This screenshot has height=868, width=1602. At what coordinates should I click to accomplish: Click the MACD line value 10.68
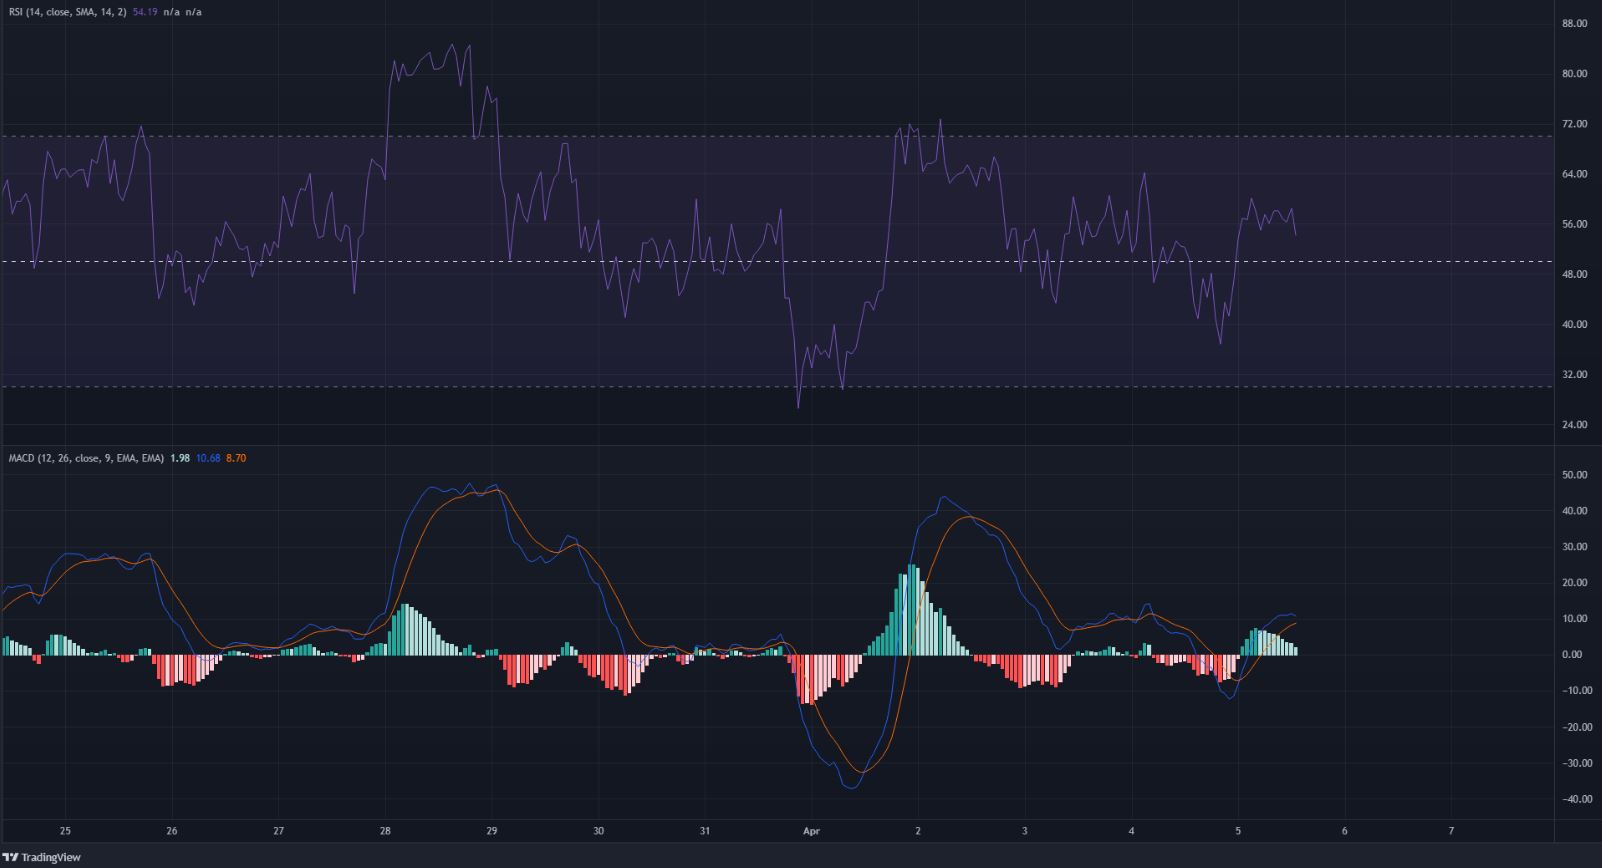208,458
